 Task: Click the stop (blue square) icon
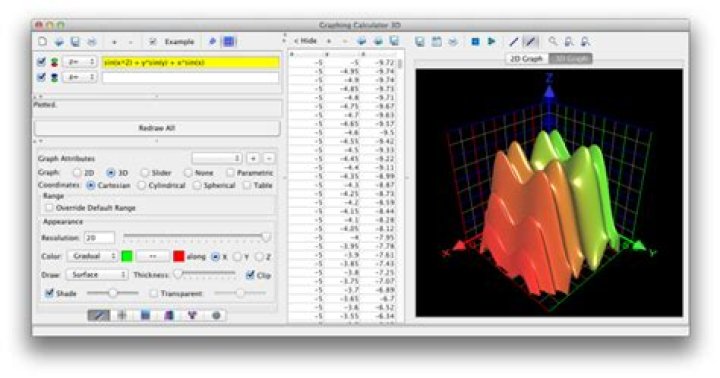(x=475, y=42)
